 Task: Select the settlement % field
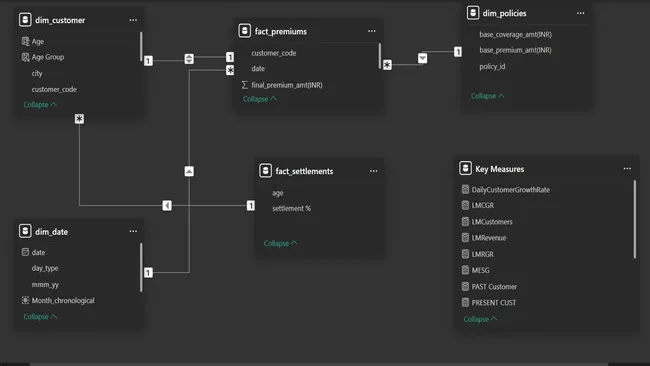point(291,208)
